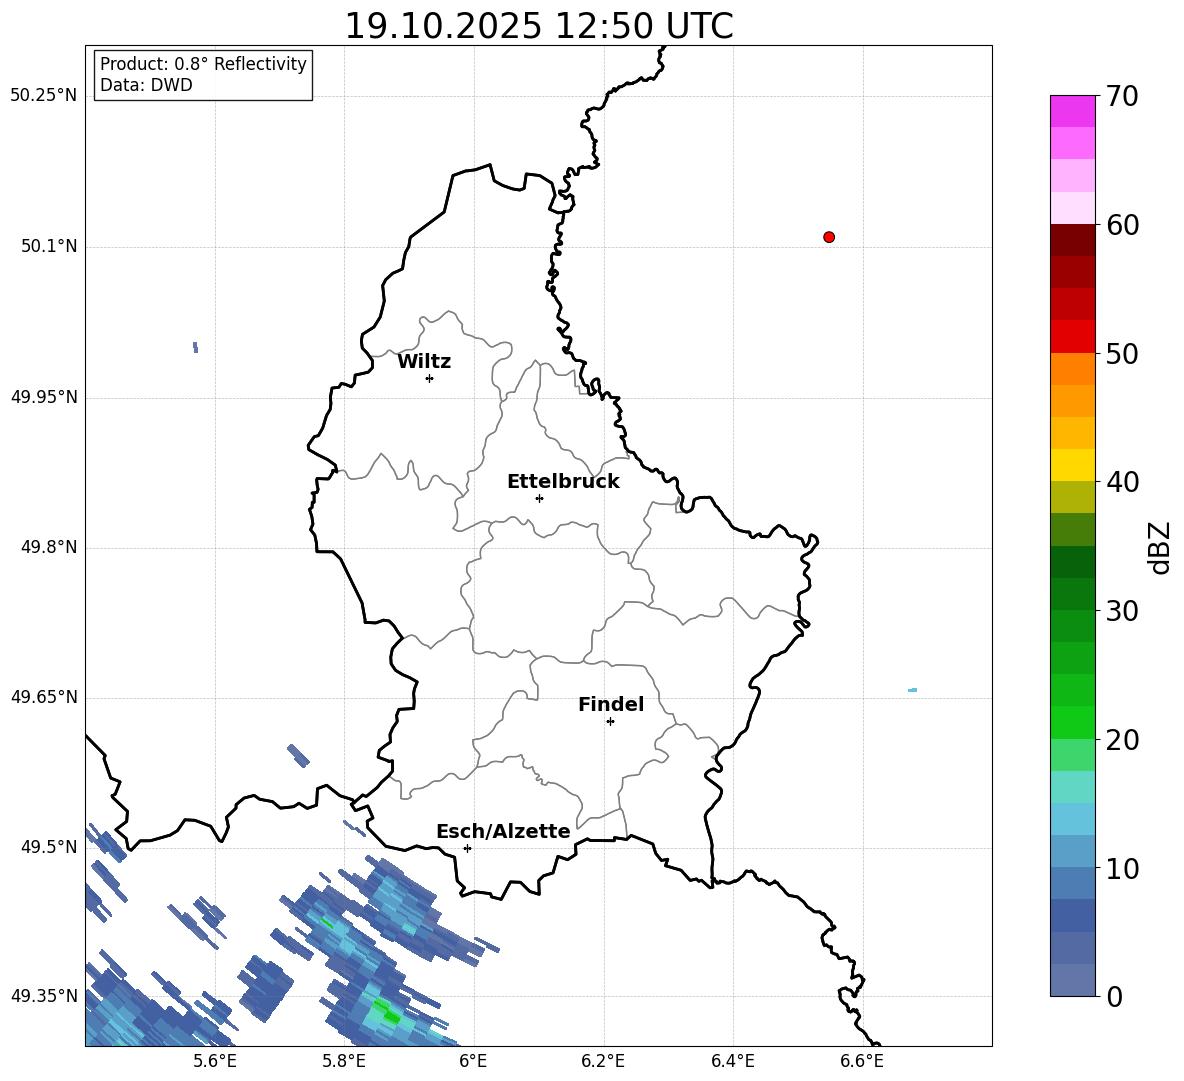Viewport: 1184px width, 1081px height.
Task: Click the 6.2°E longitude label
Action: click(603, 1061)
